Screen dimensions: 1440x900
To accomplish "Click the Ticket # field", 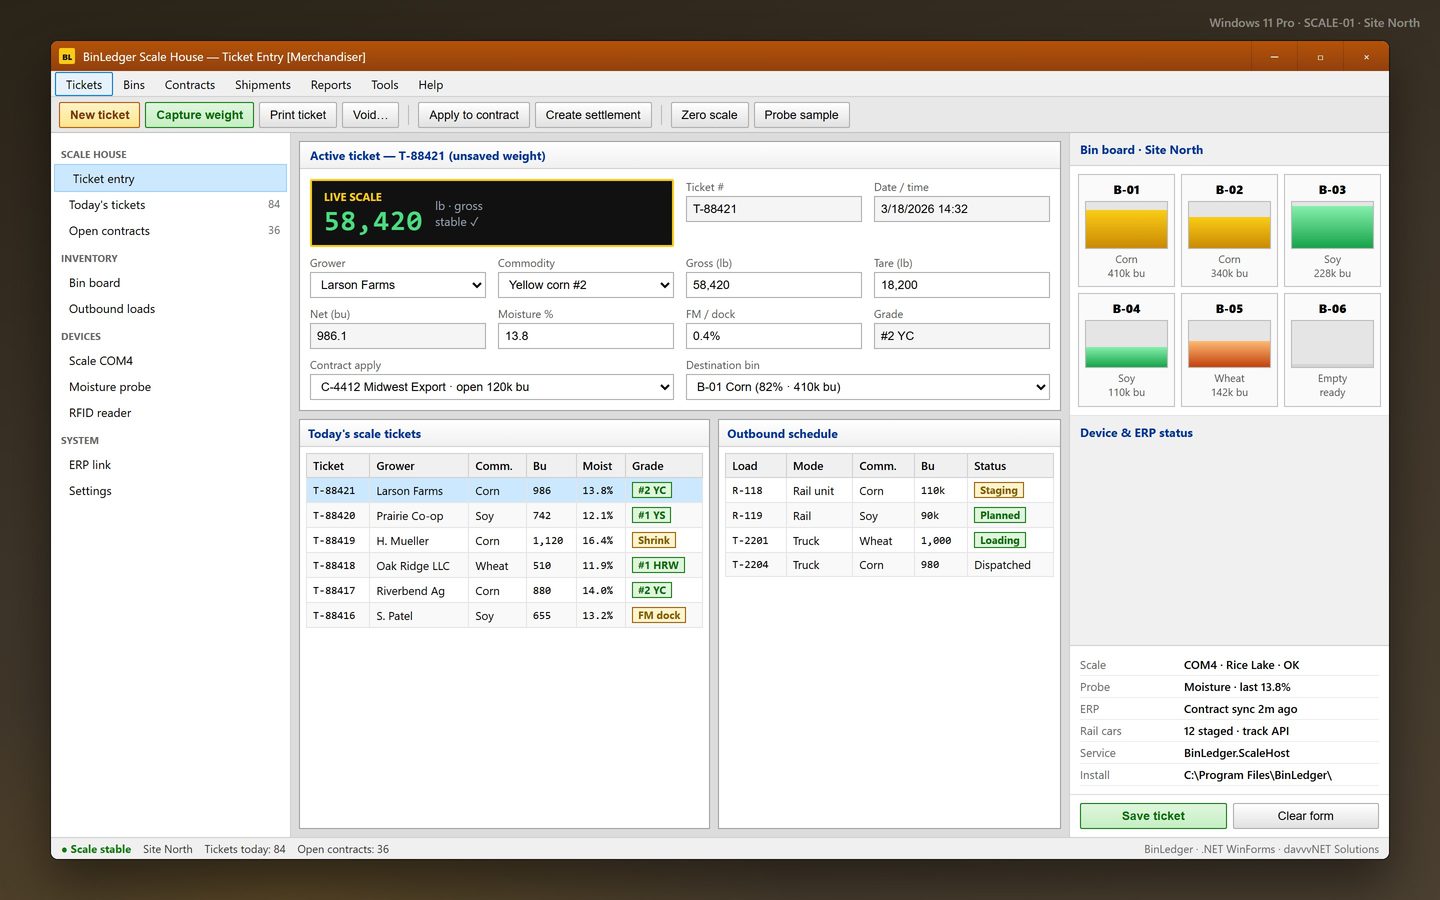I will (x=774, y=209).
